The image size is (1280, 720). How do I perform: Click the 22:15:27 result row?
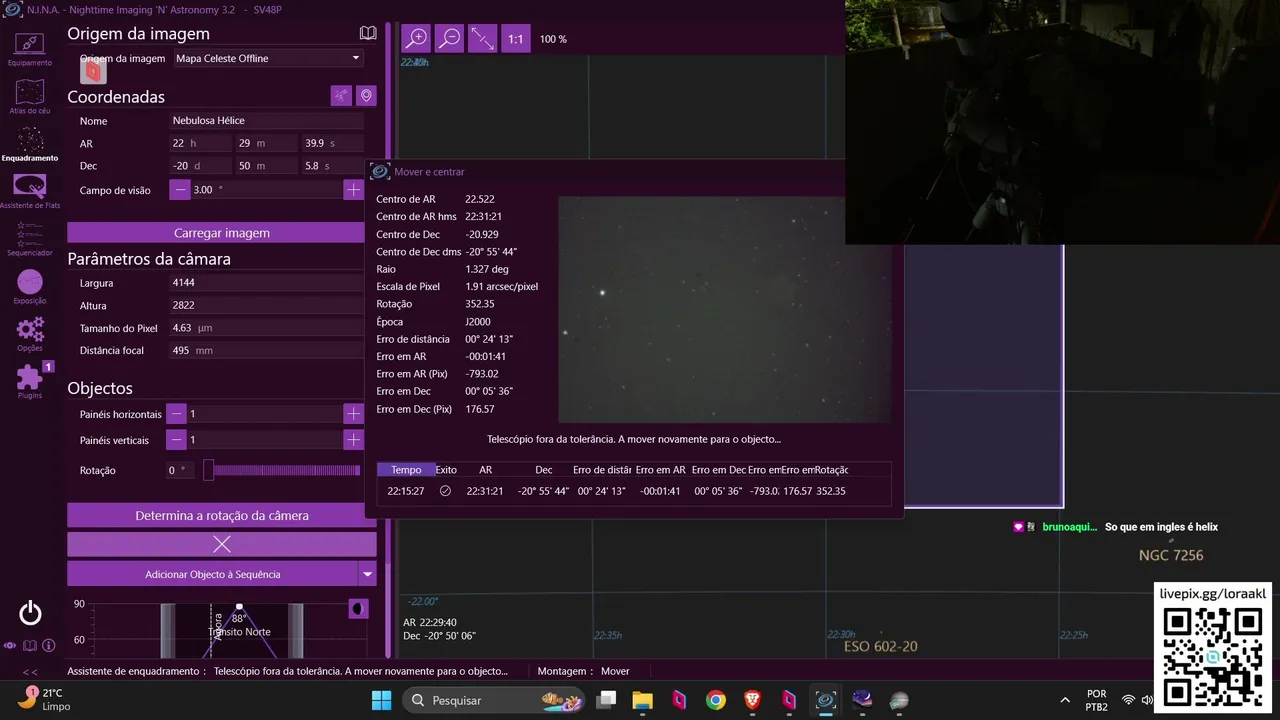coord(633,491)
